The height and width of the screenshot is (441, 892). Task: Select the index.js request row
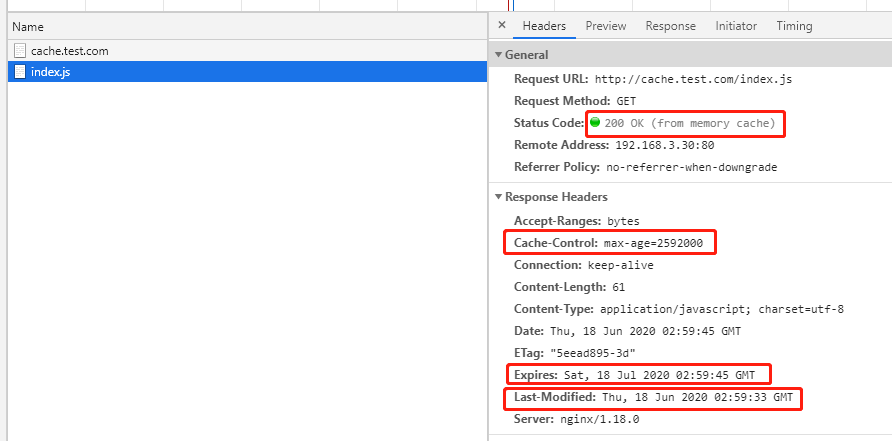click(x=247, y=72)
